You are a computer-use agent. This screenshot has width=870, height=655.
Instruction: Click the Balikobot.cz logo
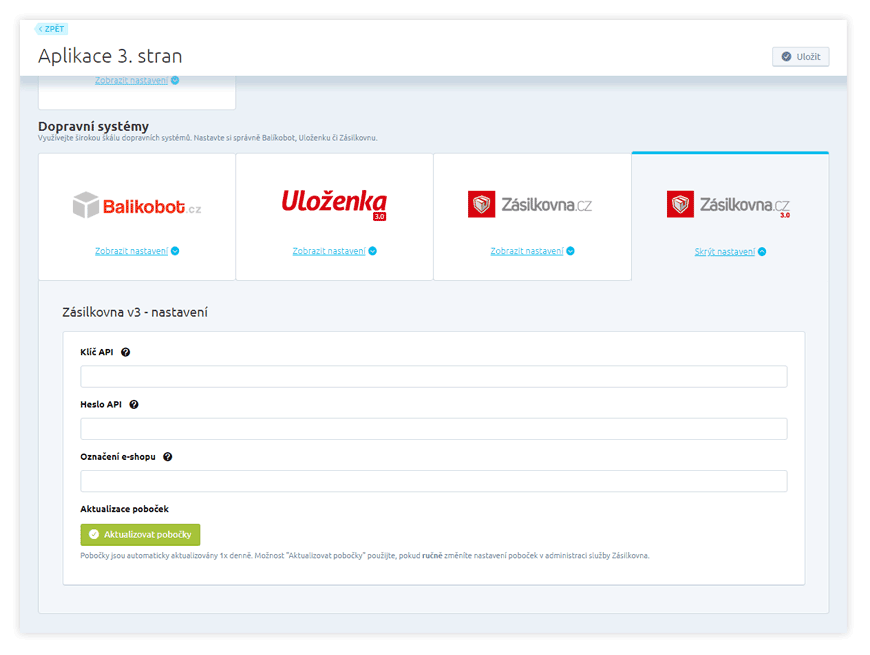click(137, 206)
